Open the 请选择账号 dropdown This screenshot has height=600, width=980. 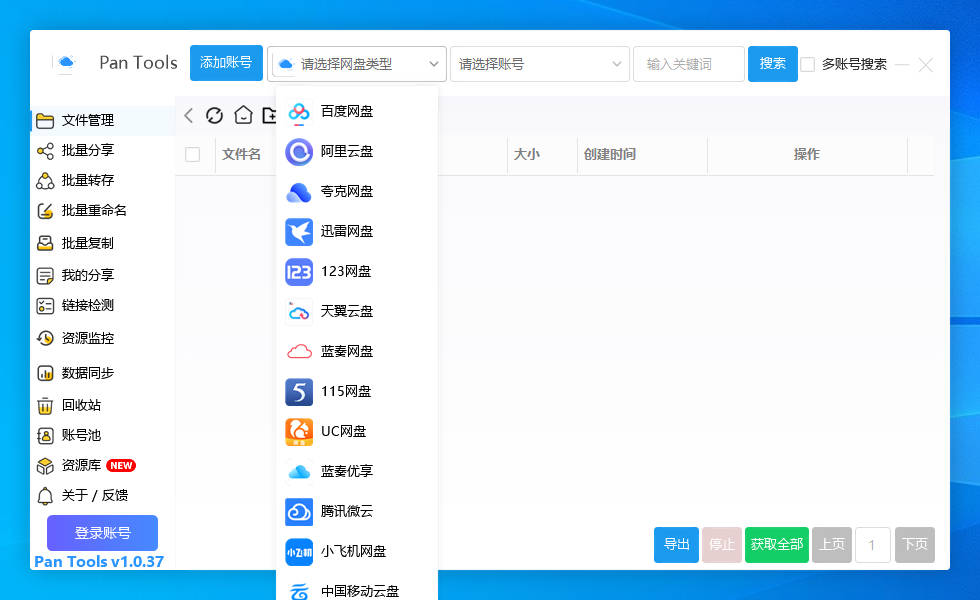[x=539, y=63]
